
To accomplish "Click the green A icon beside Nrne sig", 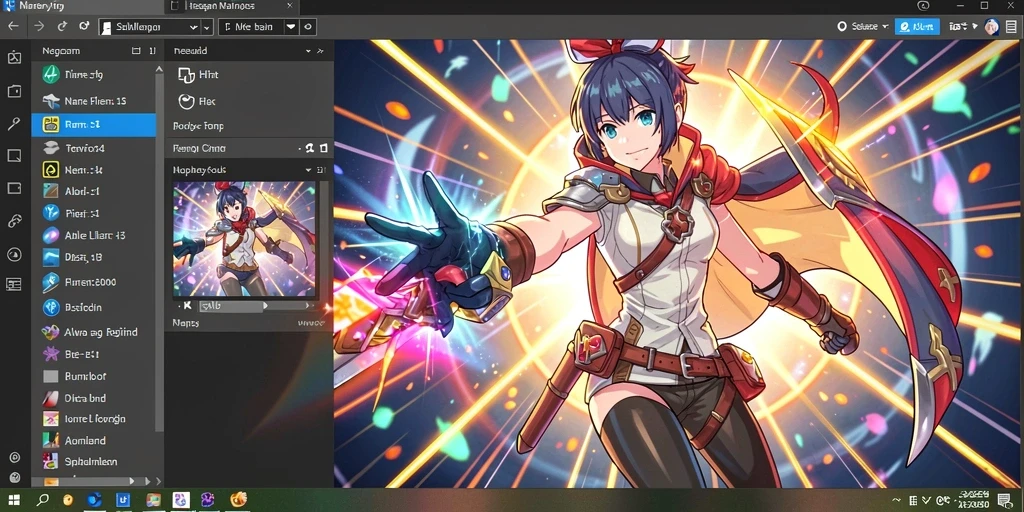I will click(51, 75).
